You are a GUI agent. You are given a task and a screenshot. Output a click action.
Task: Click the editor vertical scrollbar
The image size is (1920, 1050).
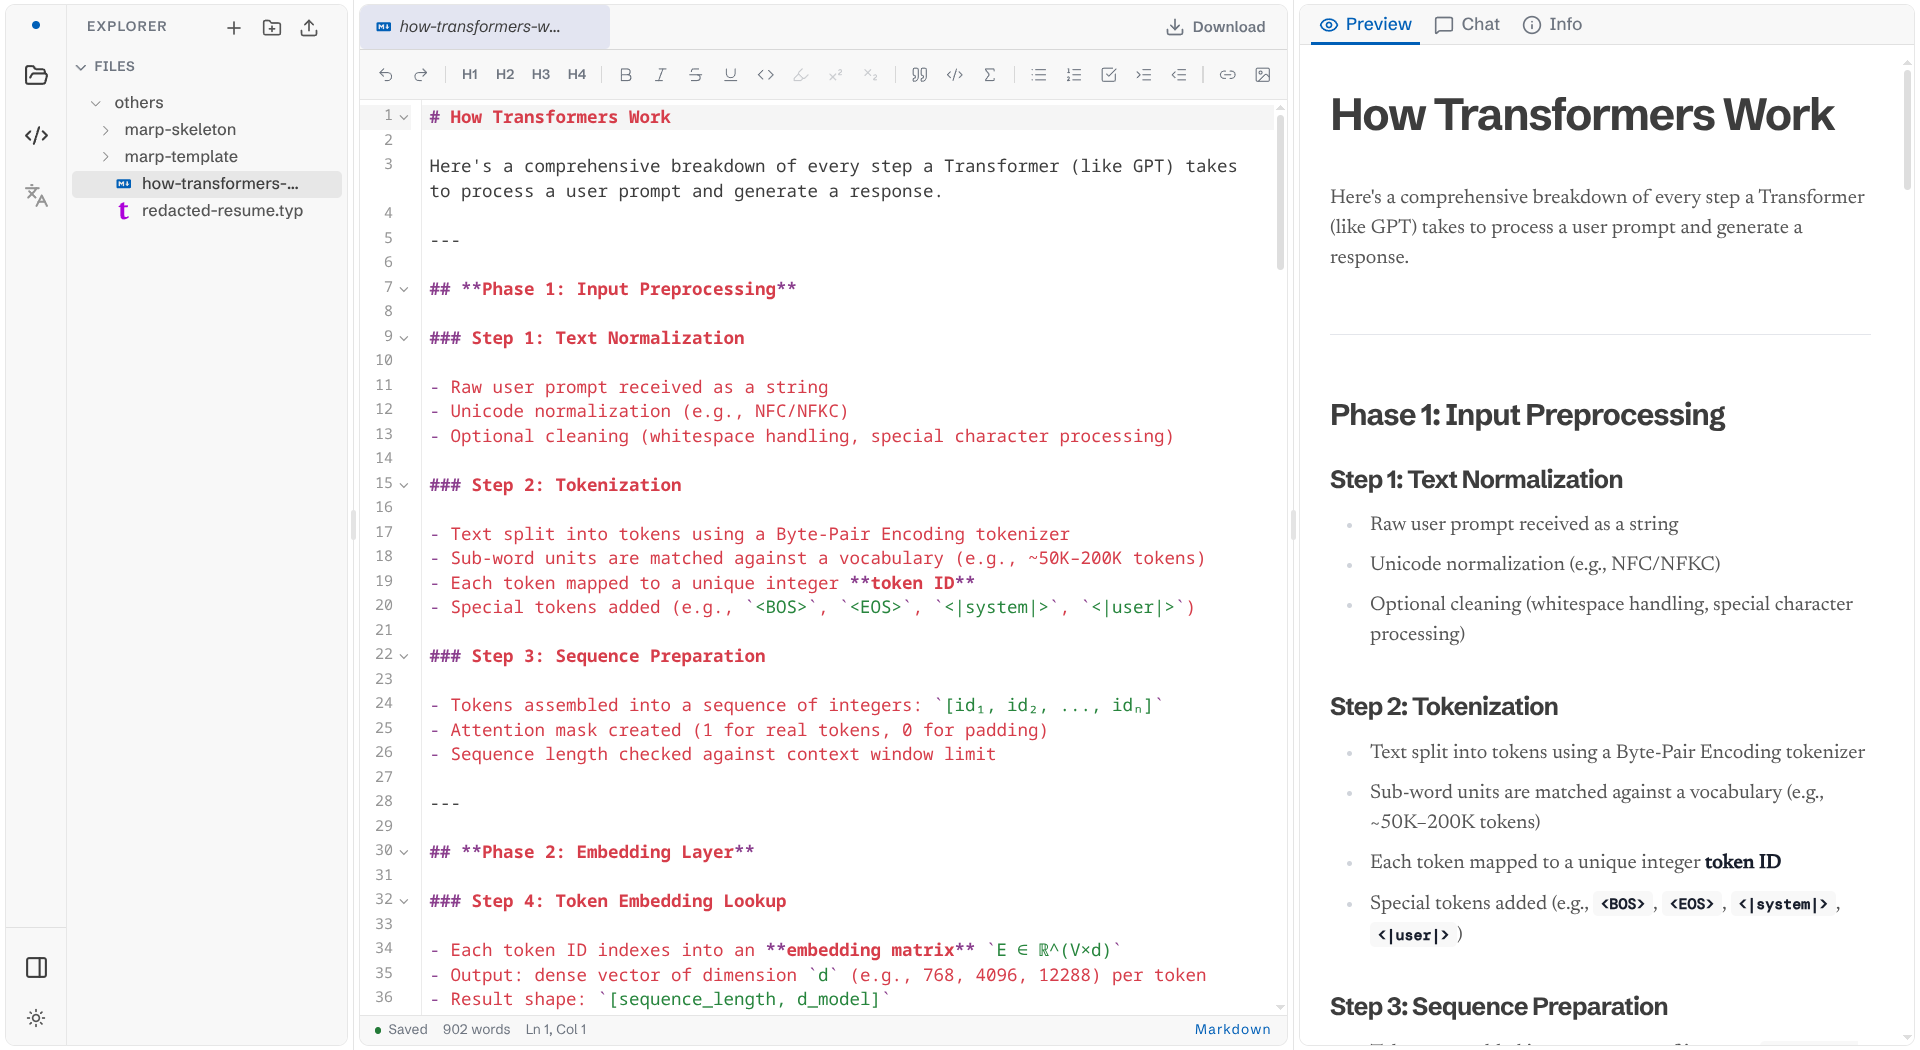pyautogui.click(x=1280, y=190)
